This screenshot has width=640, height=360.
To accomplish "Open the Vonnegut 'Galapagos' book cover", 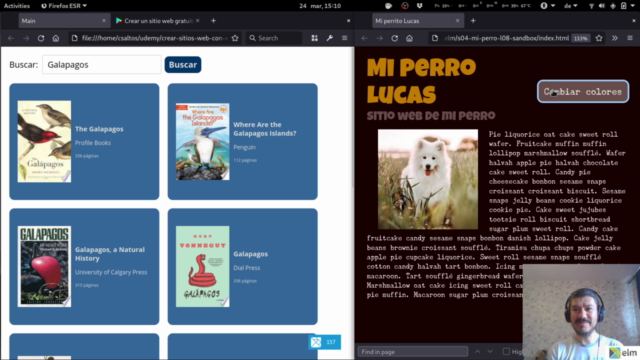I will coord(202,266).
